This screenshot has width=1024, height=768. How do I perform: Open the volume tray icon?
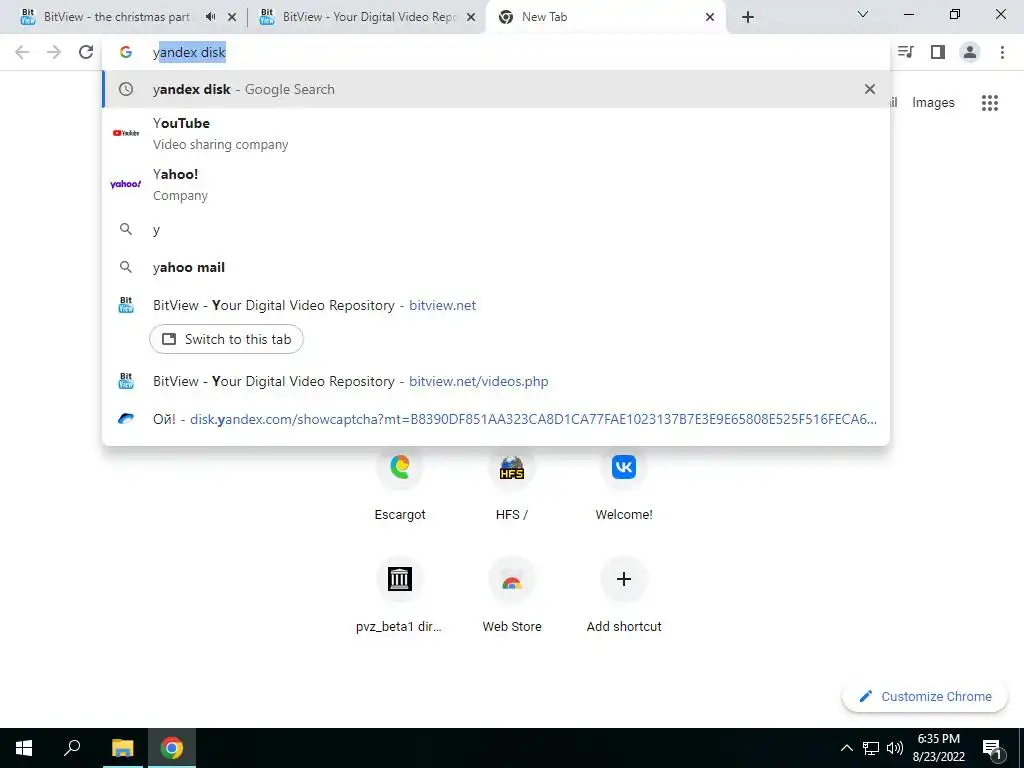[895, 748]
